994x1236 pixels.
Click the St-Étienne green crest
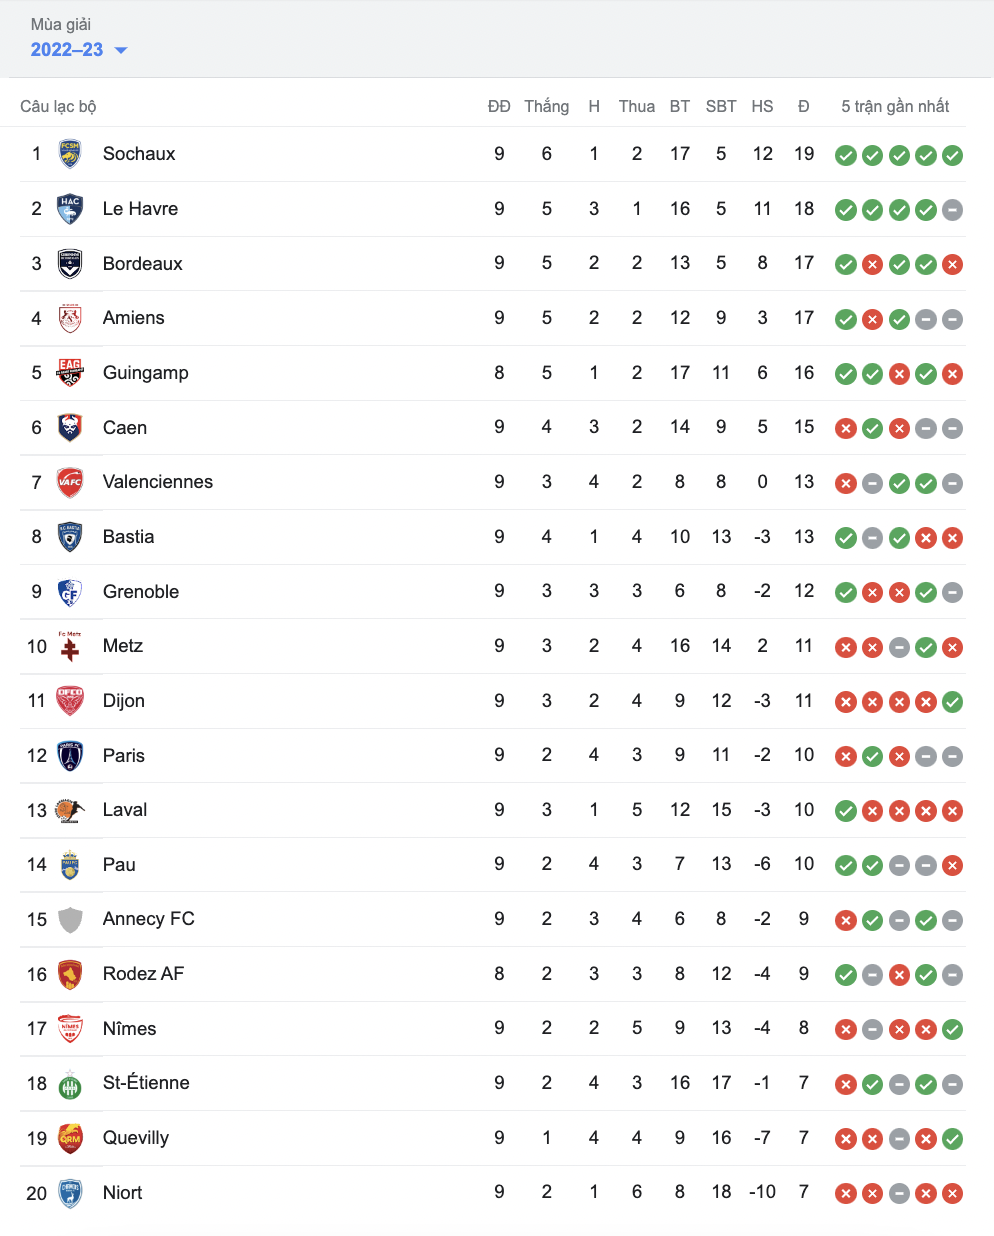tap(70, 1083)
